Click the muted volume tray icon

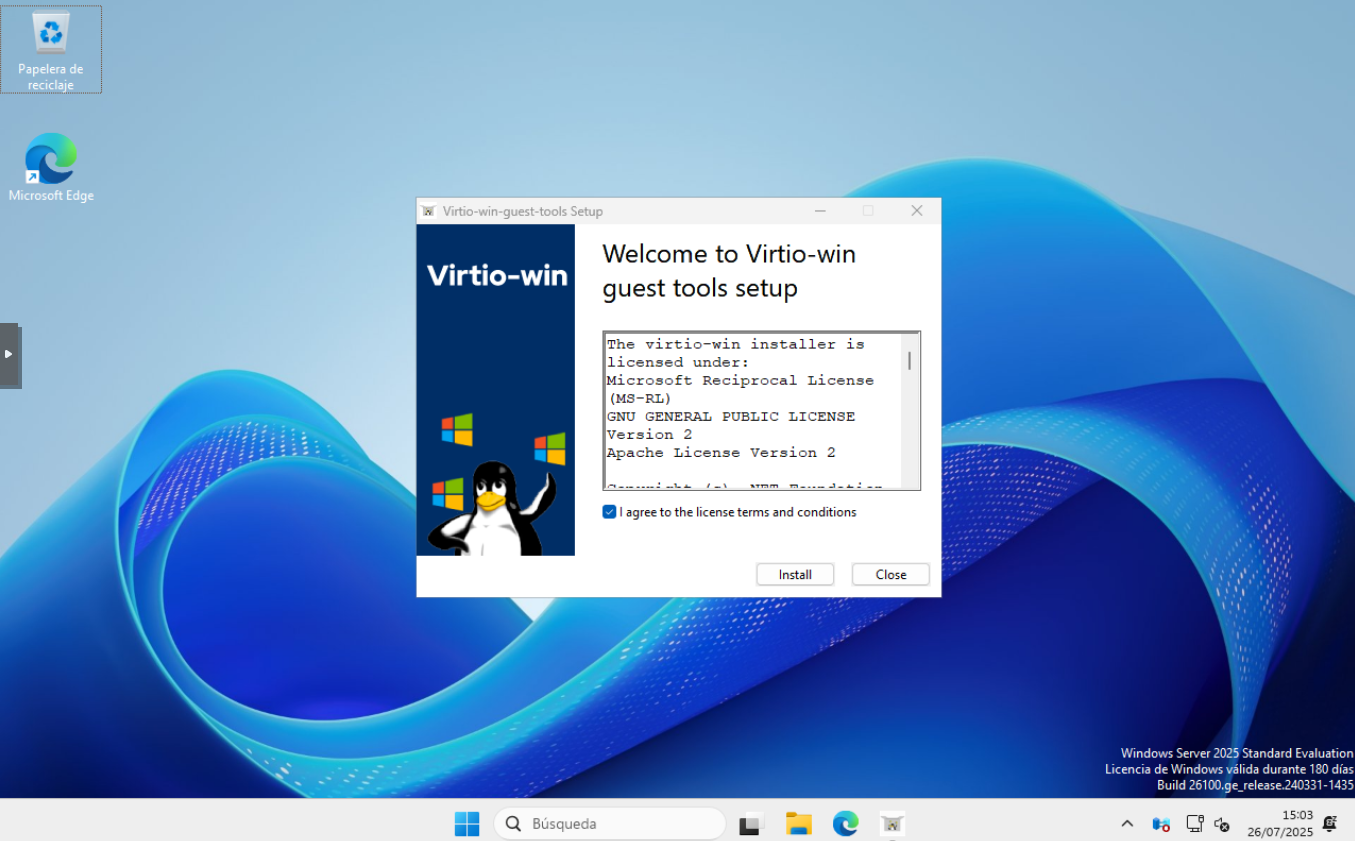pyautogui.click(x=1221, y=824)
